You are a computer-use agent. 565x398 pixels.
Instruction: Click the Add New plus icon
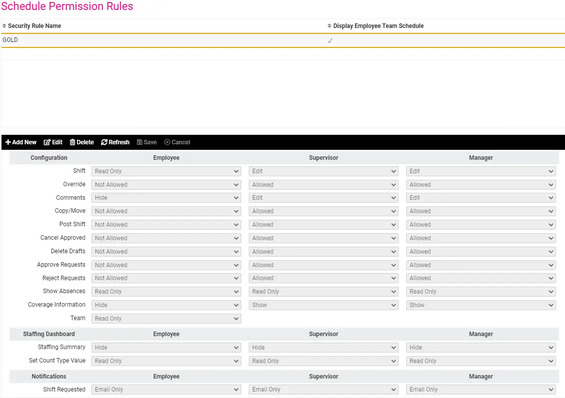[8, 142]
